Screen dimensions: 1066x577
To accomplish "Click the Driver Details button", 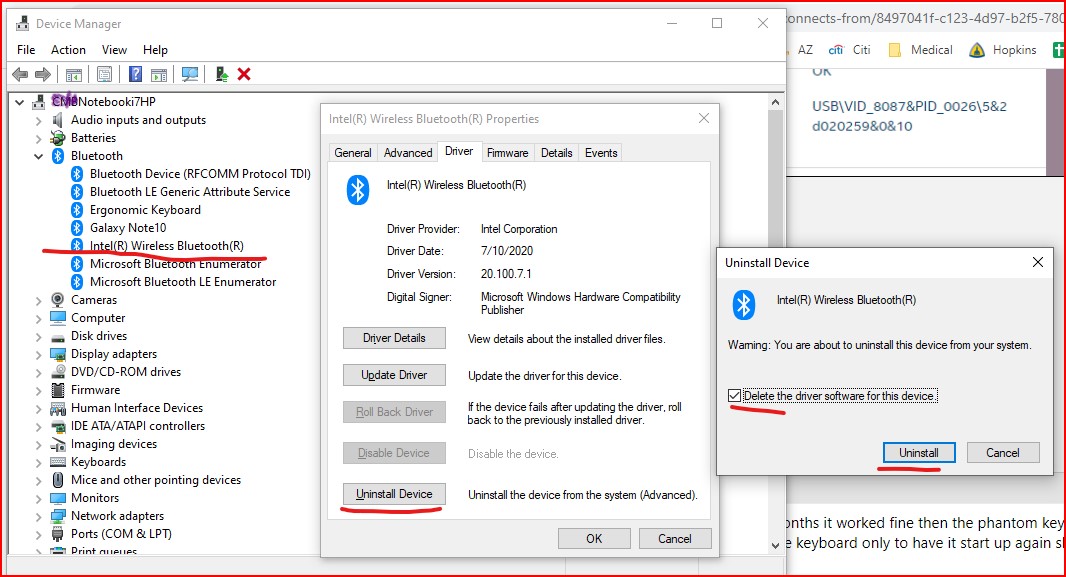I will pyautogui.click(x=394, y=338).
